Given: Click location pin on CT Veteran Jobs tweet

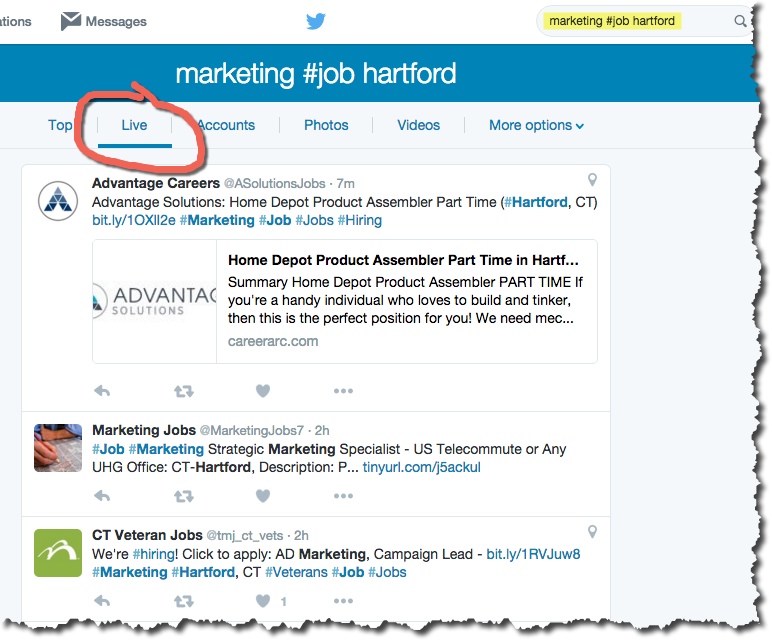Looking at the screenshot, I should click(592, 532).
